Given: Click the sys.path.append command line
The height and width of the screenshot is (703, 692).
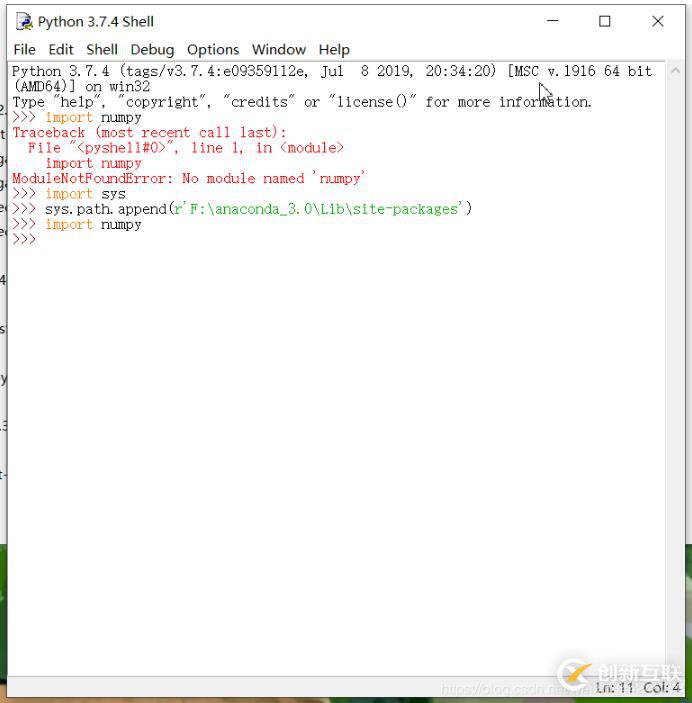Looking at the screenshot, I should click(242, 209).
